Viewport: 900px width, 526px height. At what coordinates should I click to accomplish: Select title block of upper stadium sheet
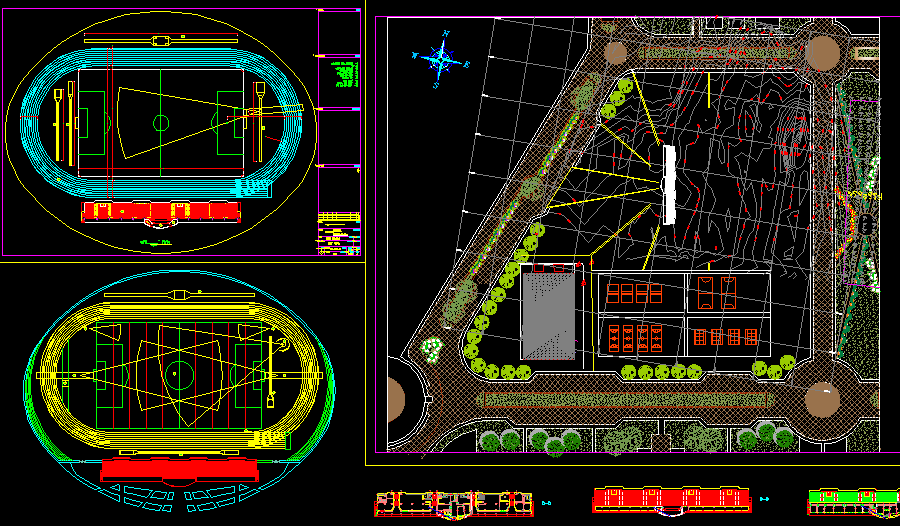point(339,234)
